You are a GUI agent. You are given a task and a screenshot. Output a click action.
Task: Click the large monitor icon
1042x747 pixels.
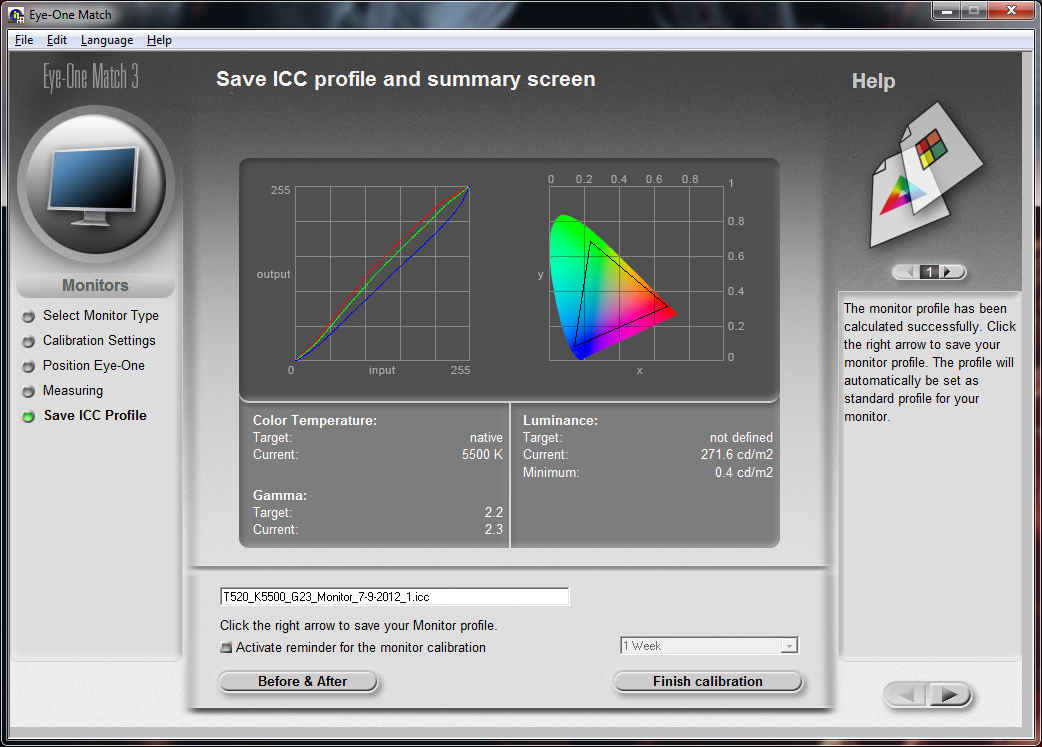(x=94, y=184)
